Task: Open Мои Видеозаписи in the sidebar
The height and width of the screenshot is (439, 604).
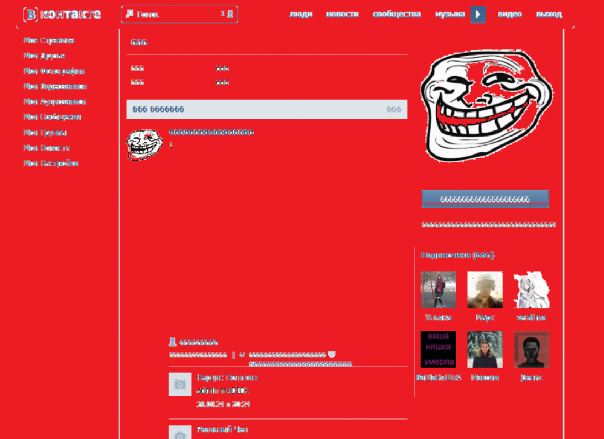Action: [x=55, y=86]
